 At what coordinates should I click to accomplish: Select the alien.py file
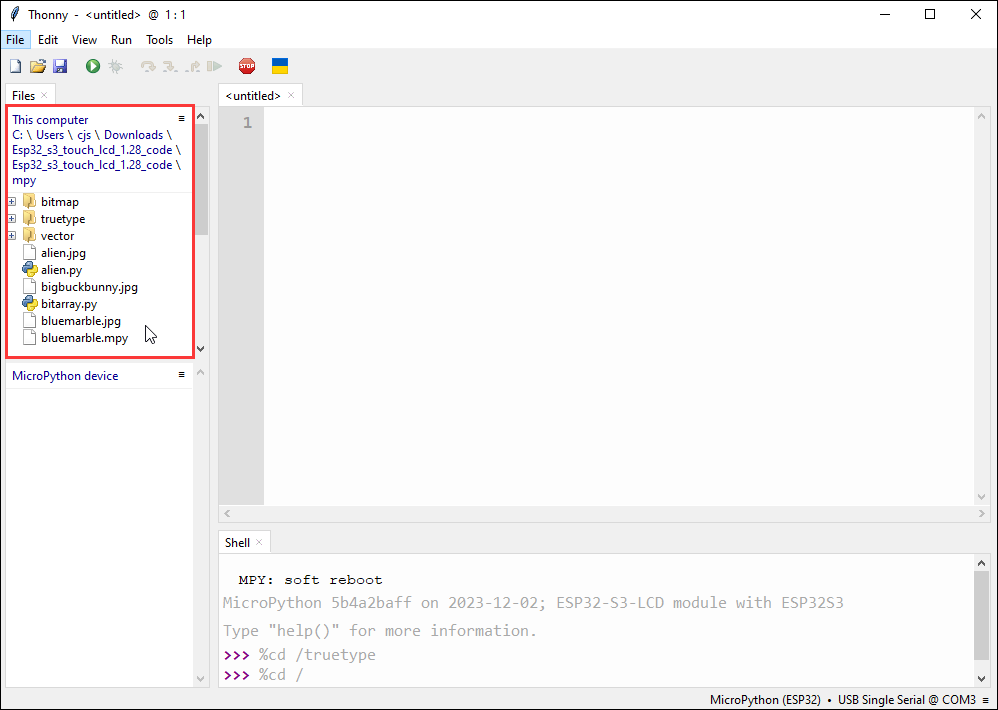click(x=61, y=270)
